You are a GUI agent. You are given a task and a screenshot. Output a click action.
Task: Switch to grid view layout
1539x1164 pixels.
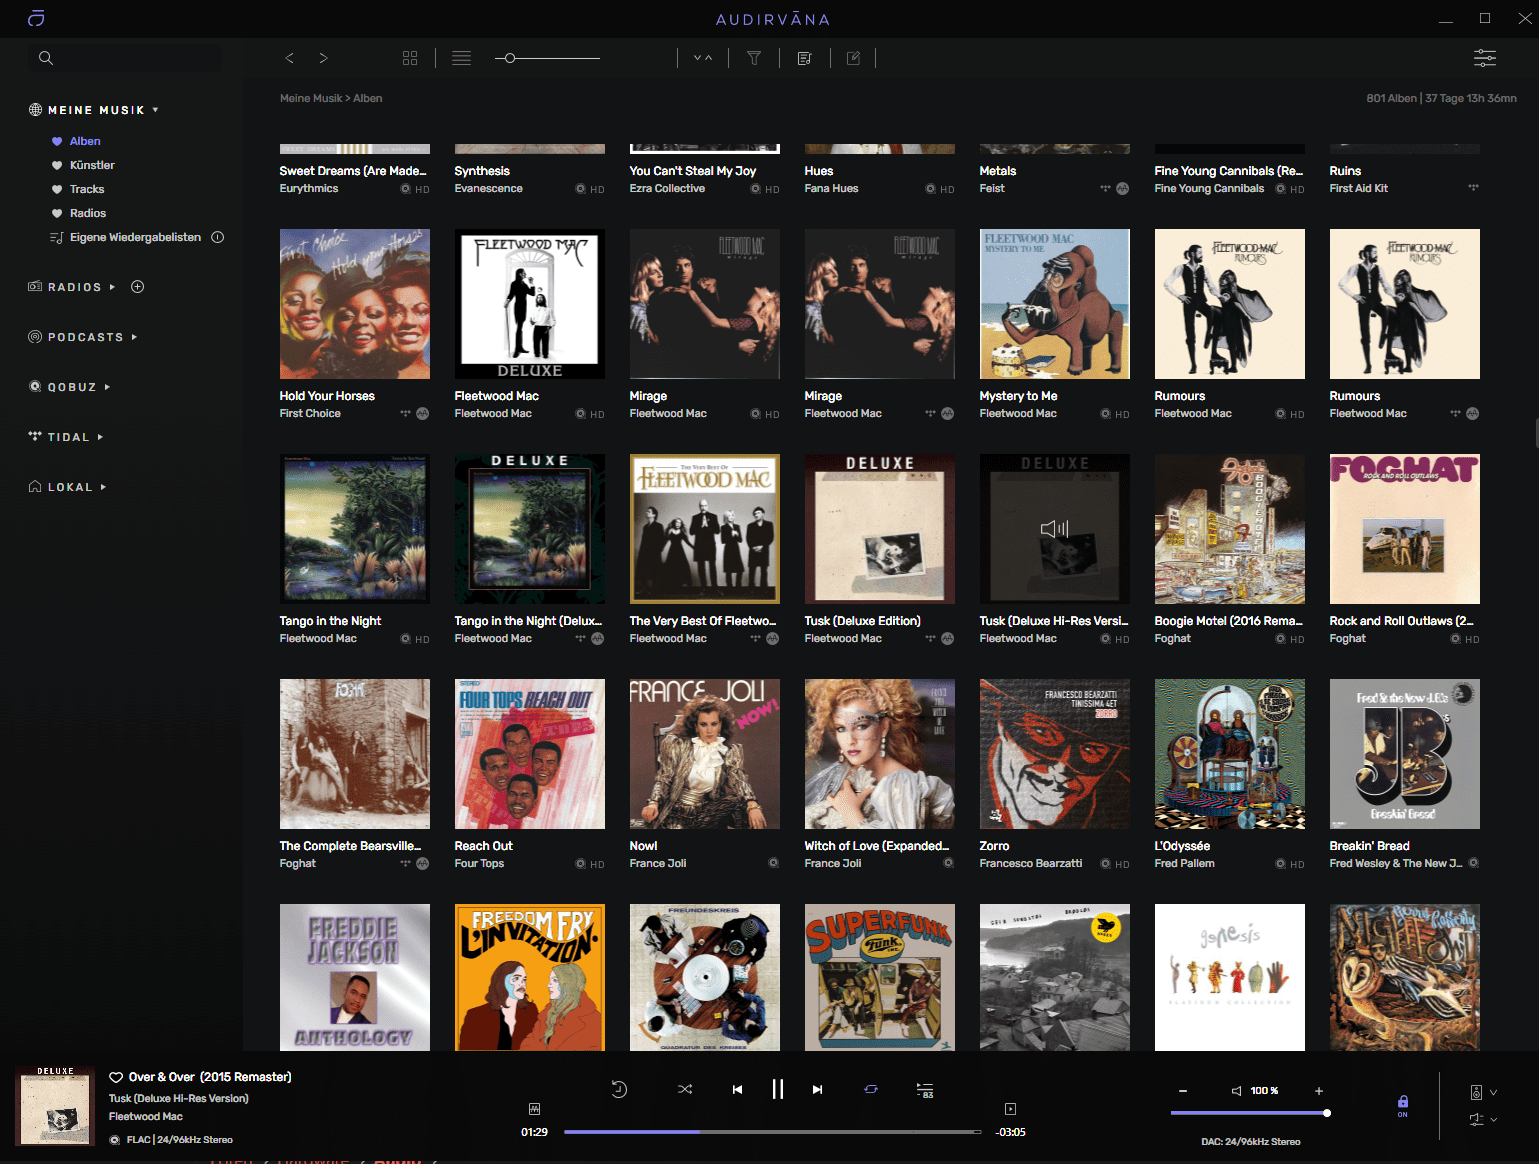(x=410, y=58)
